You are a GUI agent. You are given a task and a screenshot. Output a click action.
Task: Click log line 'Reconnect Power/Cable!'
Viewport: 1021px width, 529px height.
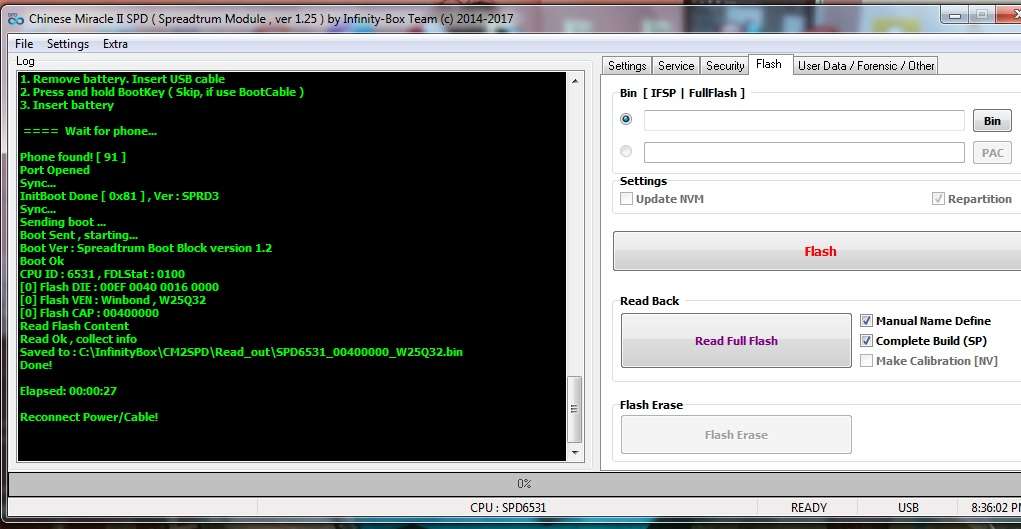[89, 417]
